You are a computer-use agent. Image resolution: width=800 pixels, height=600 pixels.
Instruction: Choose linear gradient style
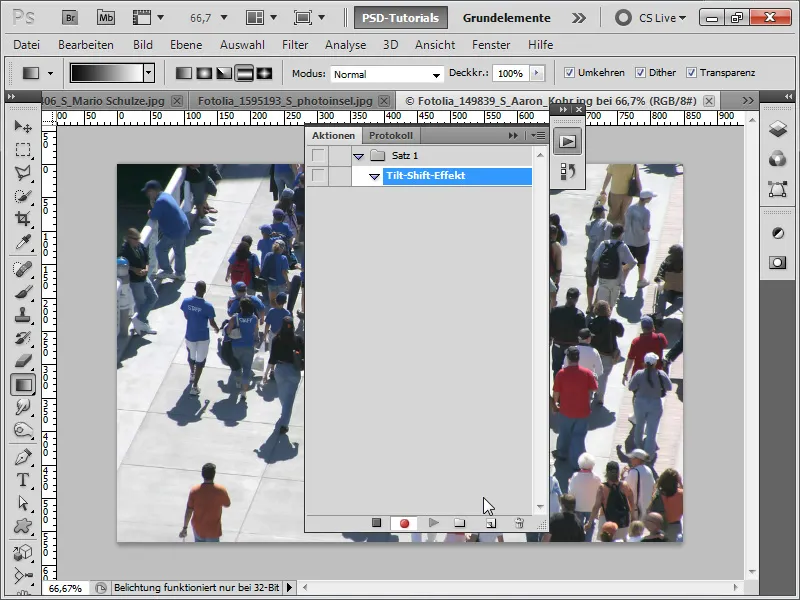[x=184, y=73]
